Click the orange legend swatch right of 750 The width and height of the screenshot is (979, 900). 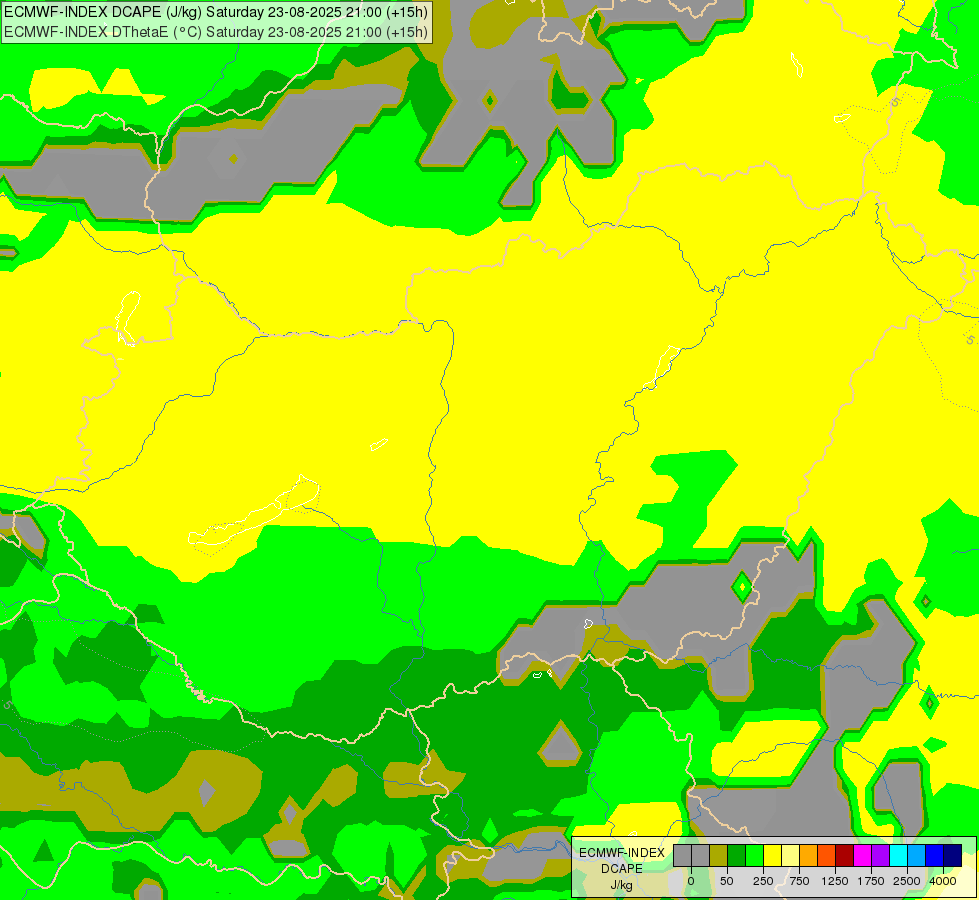(x=809, y=855)
